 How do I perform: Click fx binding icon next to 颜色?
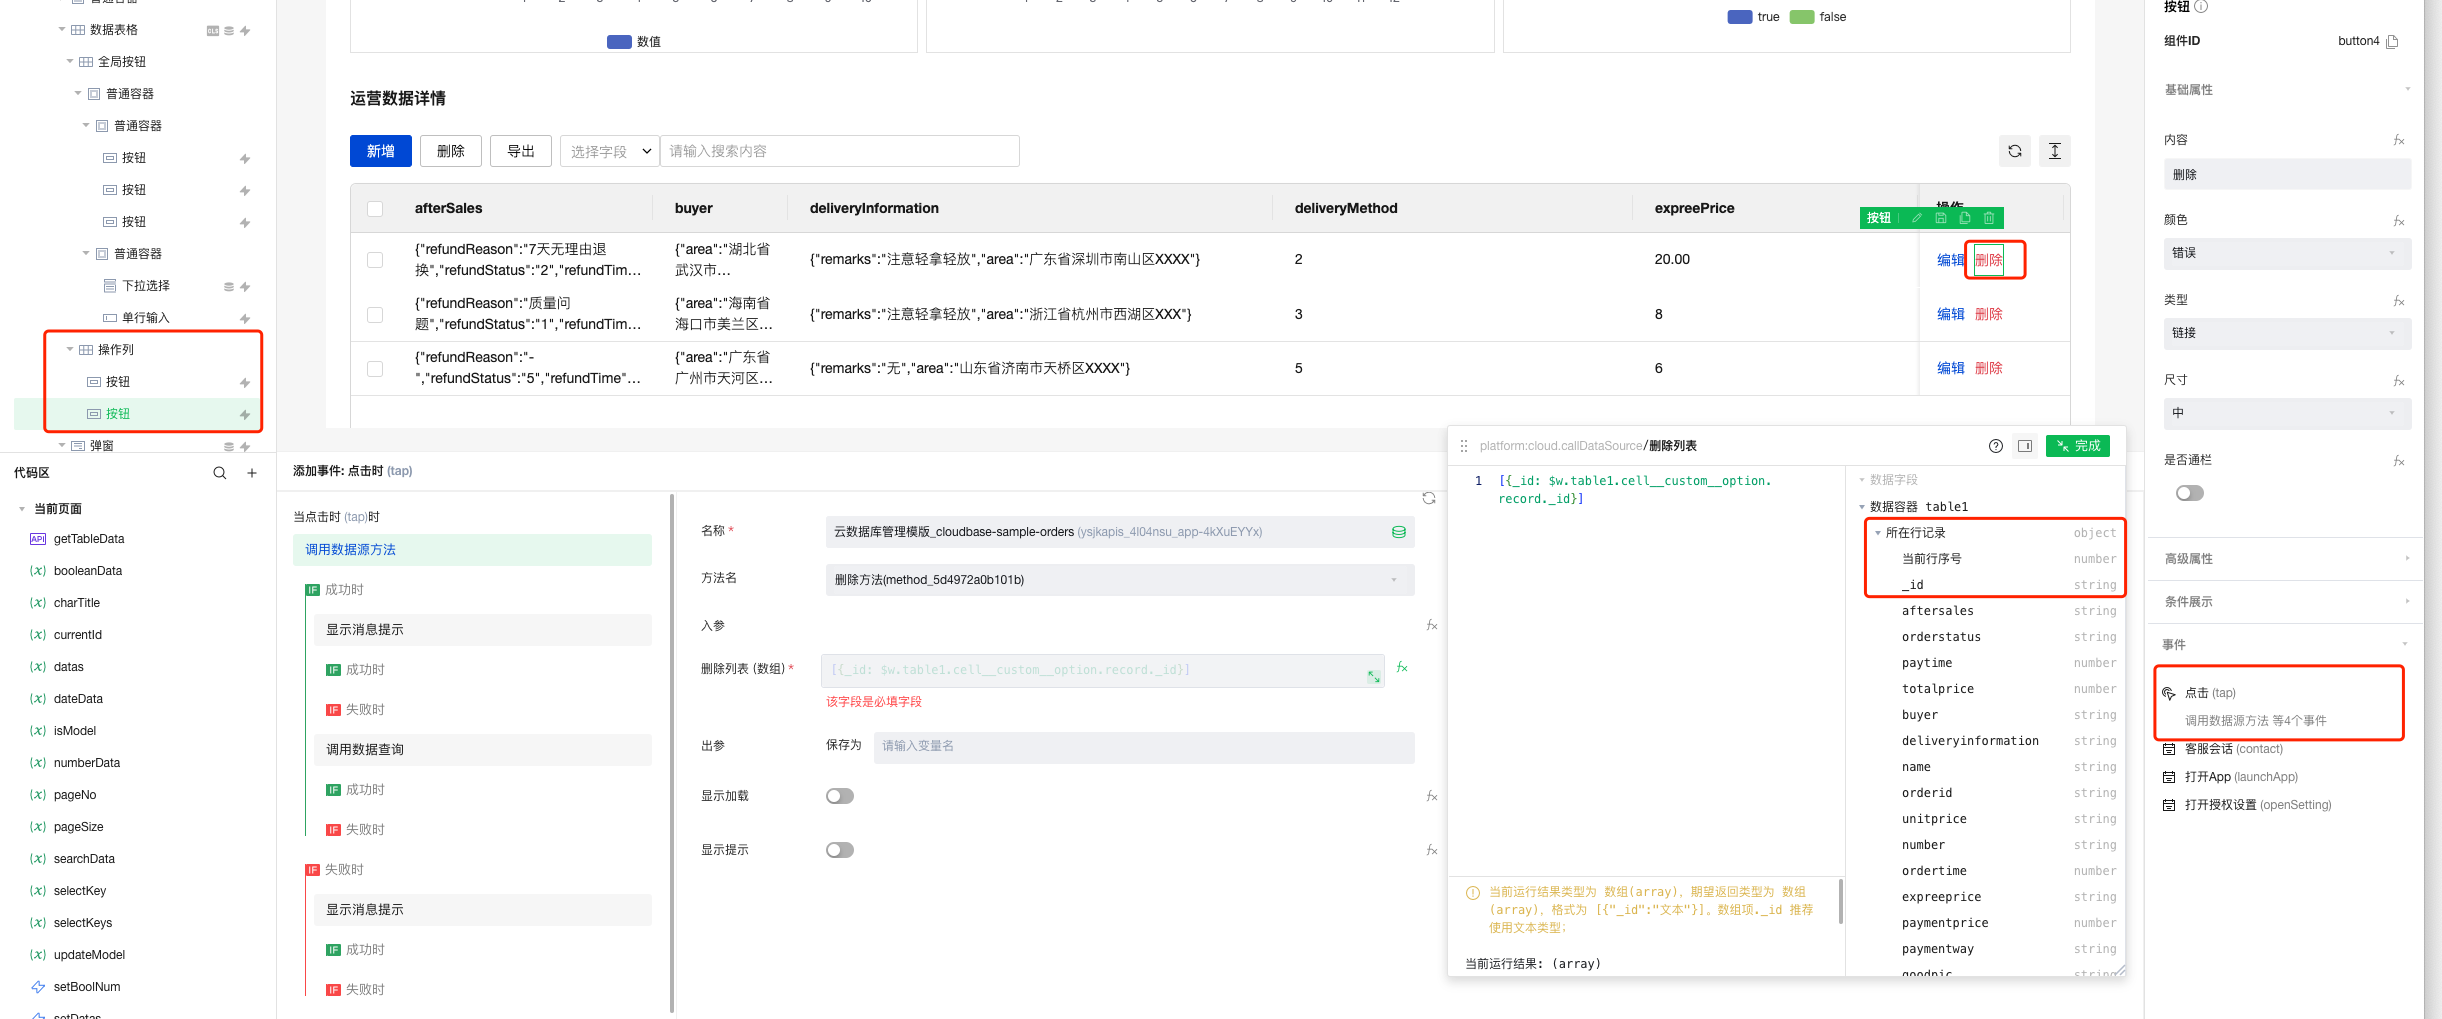[x=2399, y=220]
